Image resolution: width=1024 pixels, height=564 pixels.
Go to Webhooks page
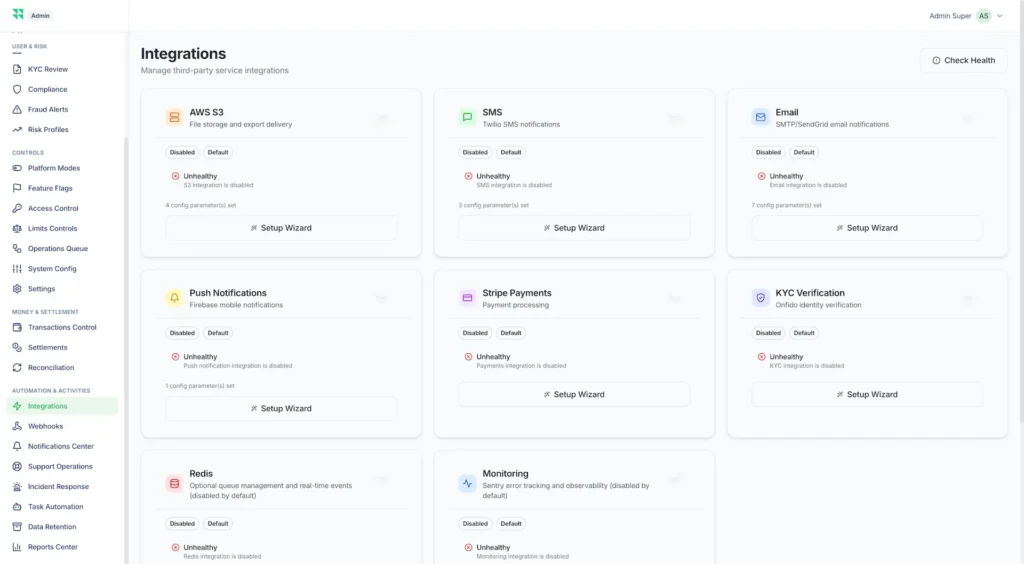click(63, 426)
